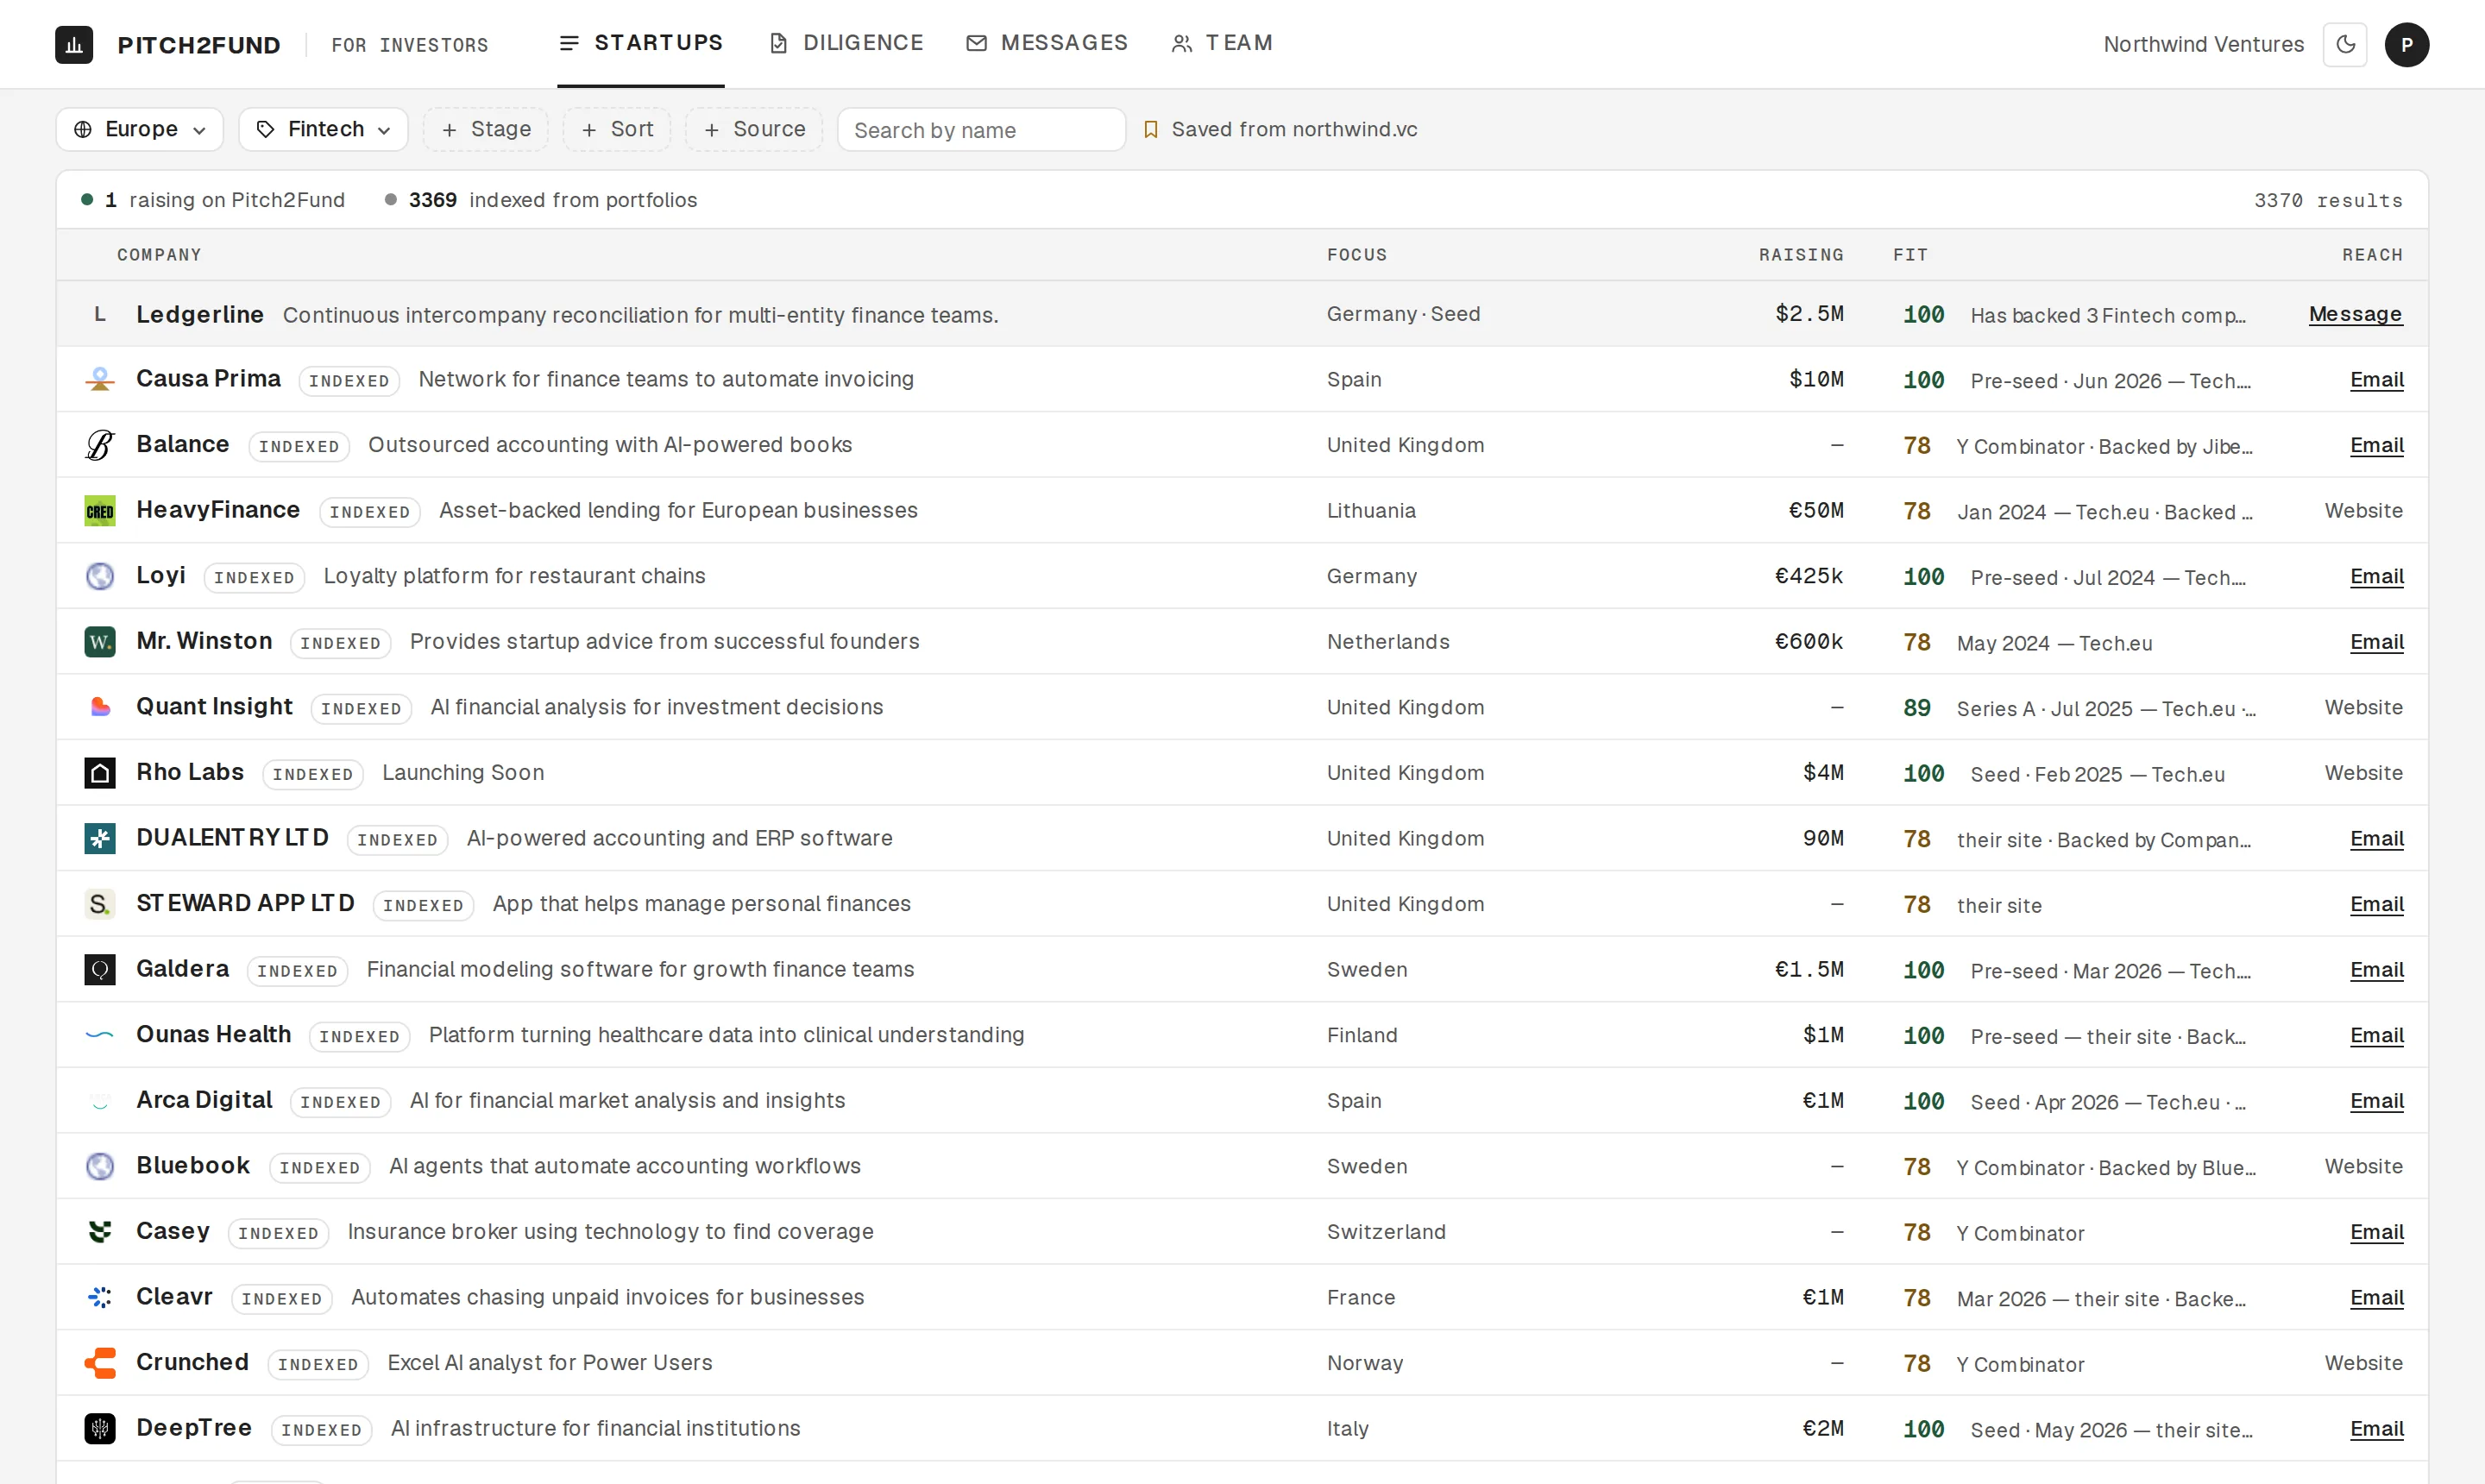Click the Saved from northwind.vc bookmark
Viewport: 2485px width, 1484px height.
[x=1281, y=129]
